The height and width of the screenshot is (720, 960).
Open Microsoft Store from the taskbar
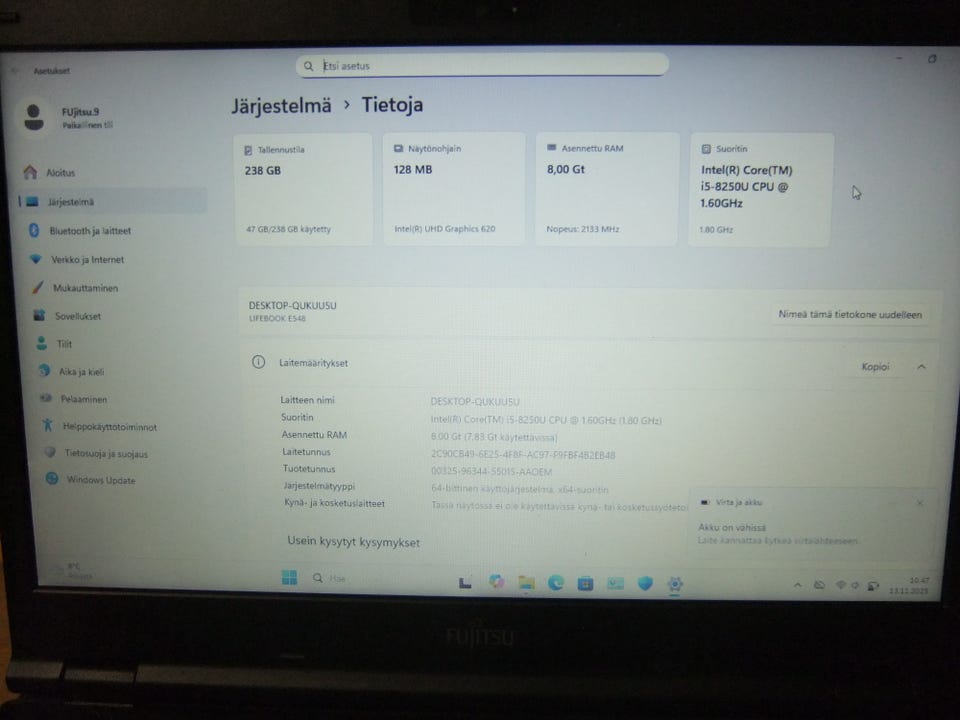click(585, 583)
